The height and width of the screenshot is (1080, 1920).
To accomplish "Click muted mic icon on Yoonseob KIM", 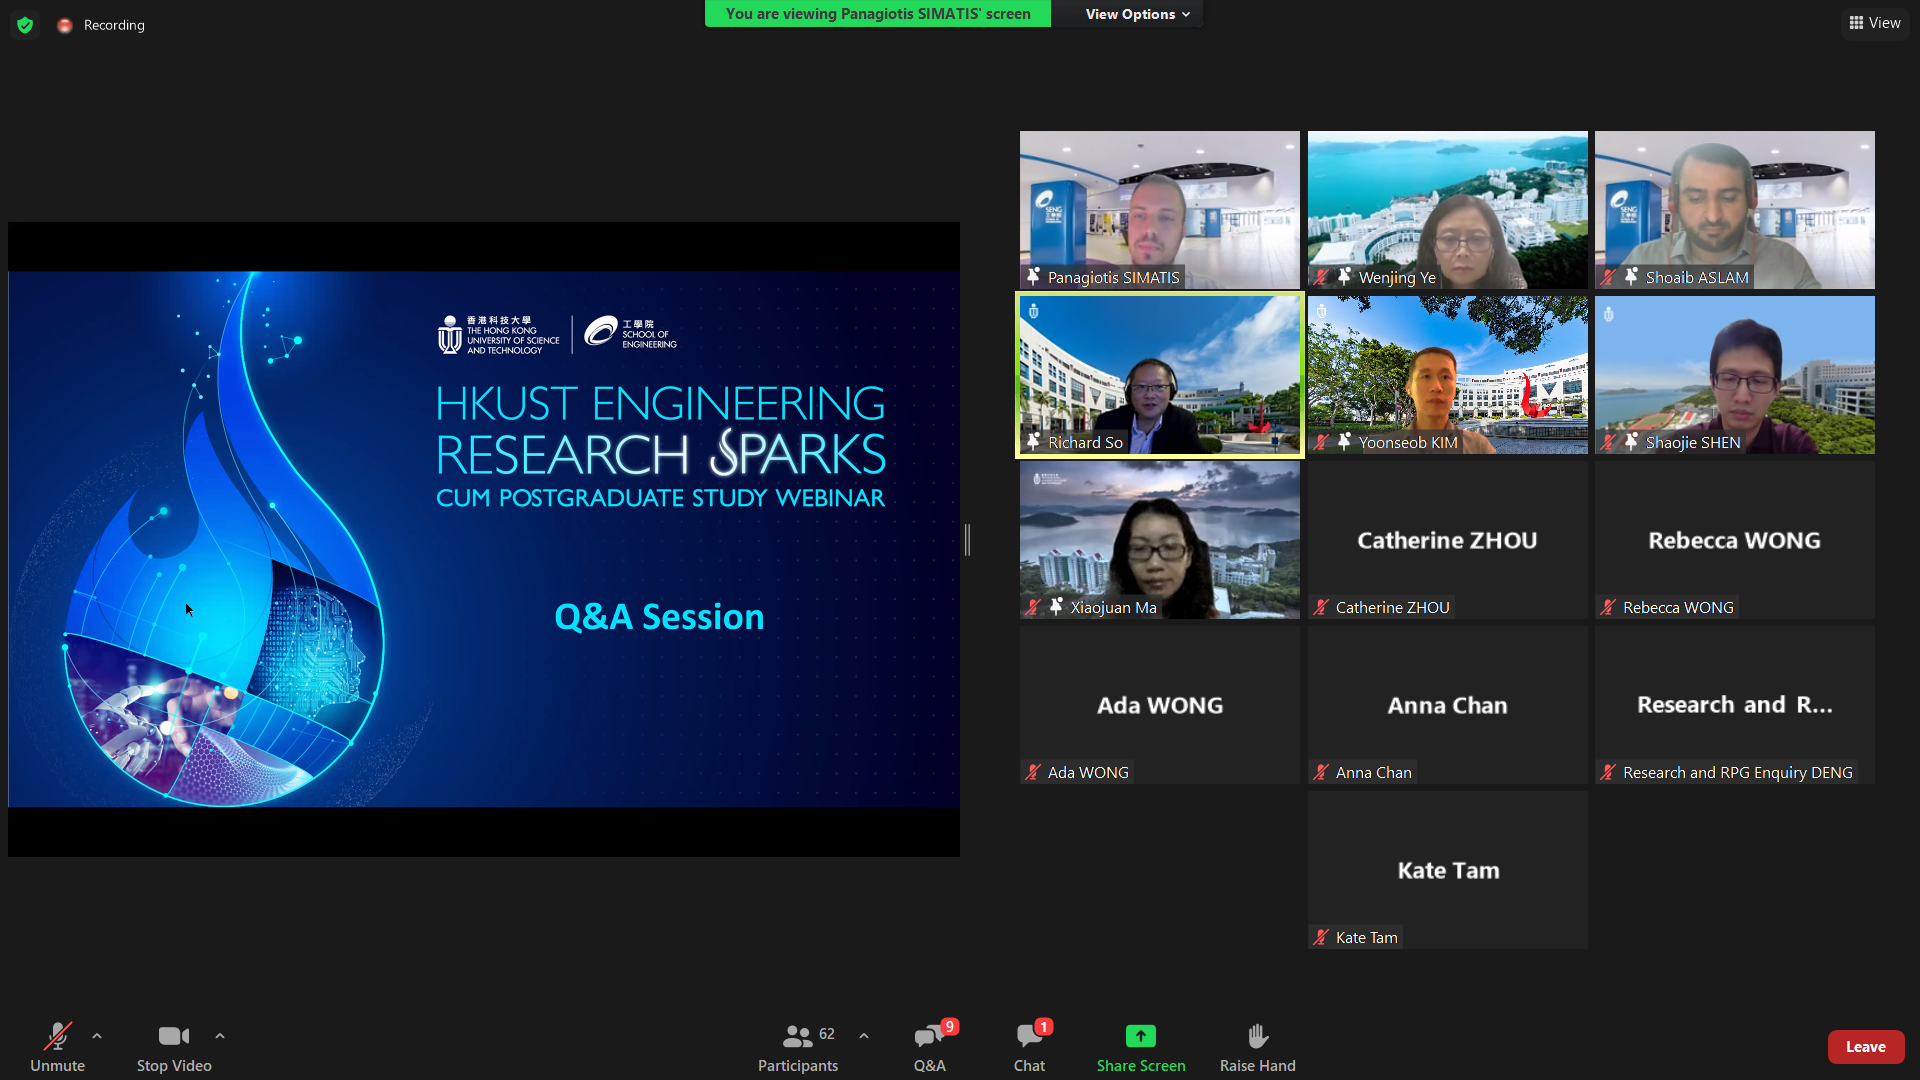I will pyautogui.click(x=1321, y=442).
